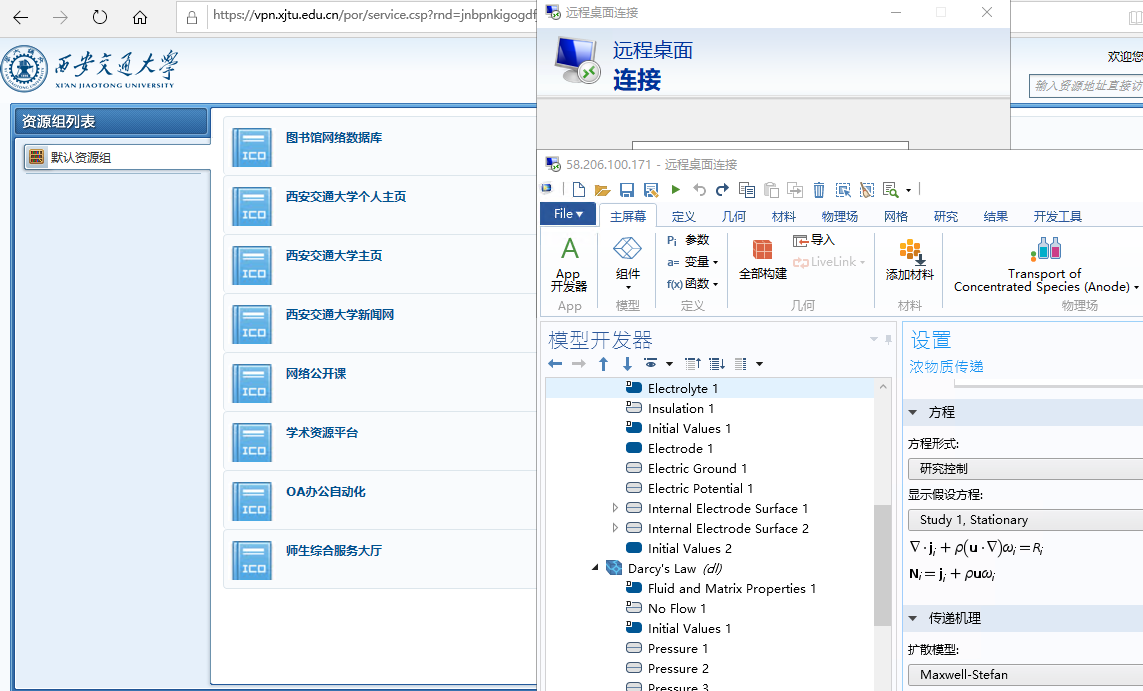Click the green Run/compute arrow in quick toolbar
This screenshot has width=1143, height=691.
pyautogui.click(x=676, y=190)
